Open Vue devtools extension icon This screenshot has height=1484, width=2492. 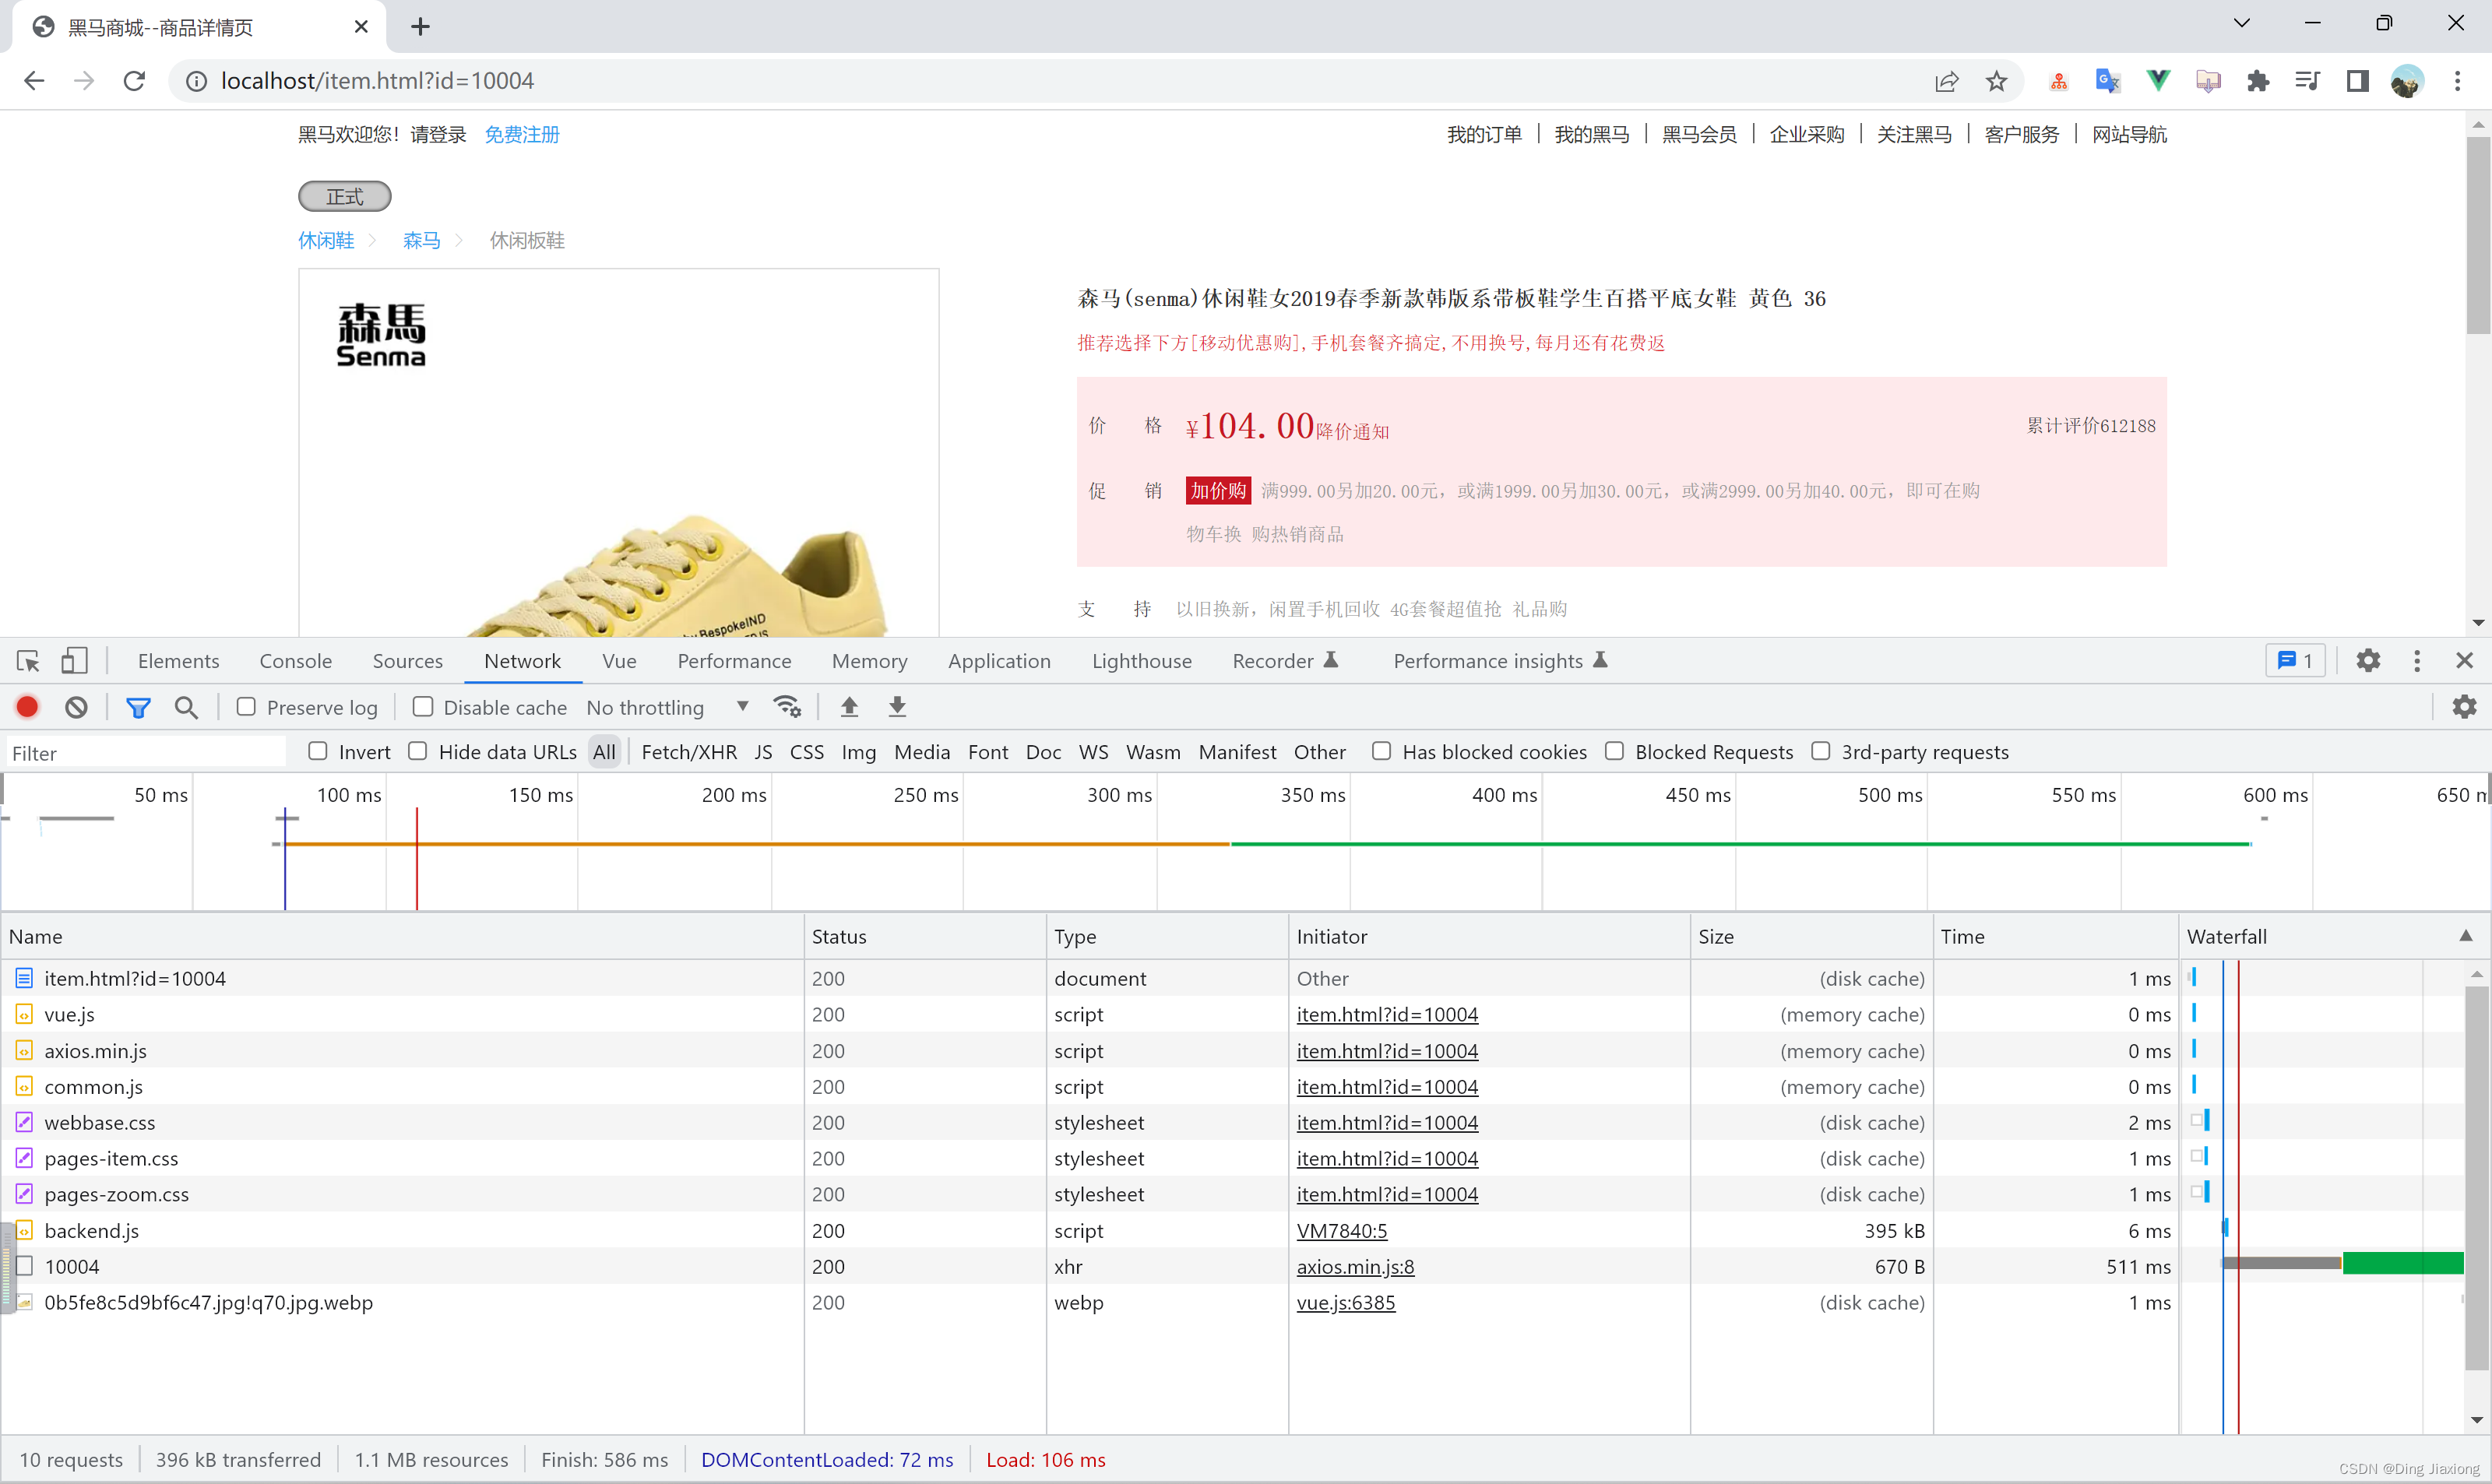pyautogui.click(x=2158, y=81)
